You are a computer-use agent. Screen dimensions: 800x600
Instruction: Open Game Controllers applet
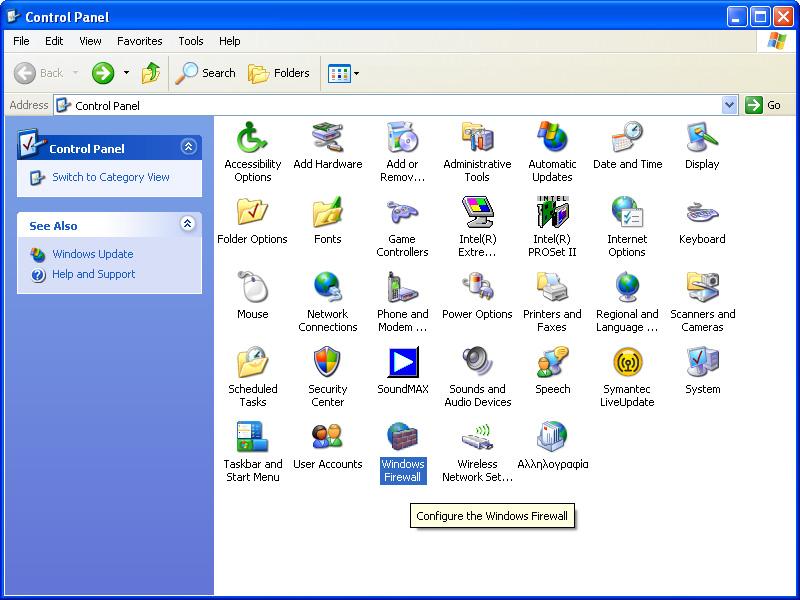pos(402,227)
